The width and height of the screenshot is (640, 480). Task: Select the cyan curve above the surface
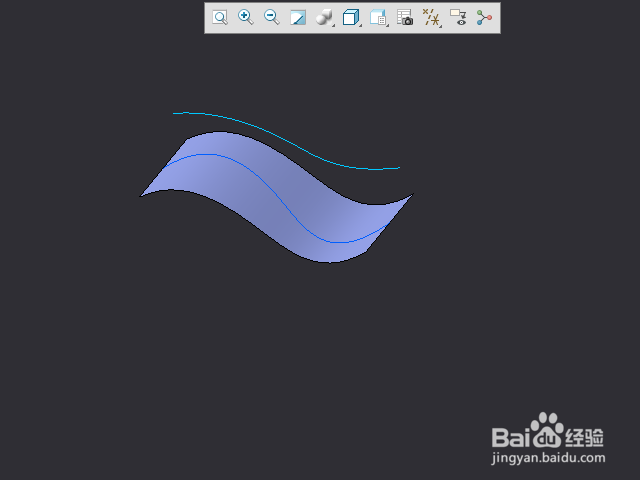pos(292,143)
